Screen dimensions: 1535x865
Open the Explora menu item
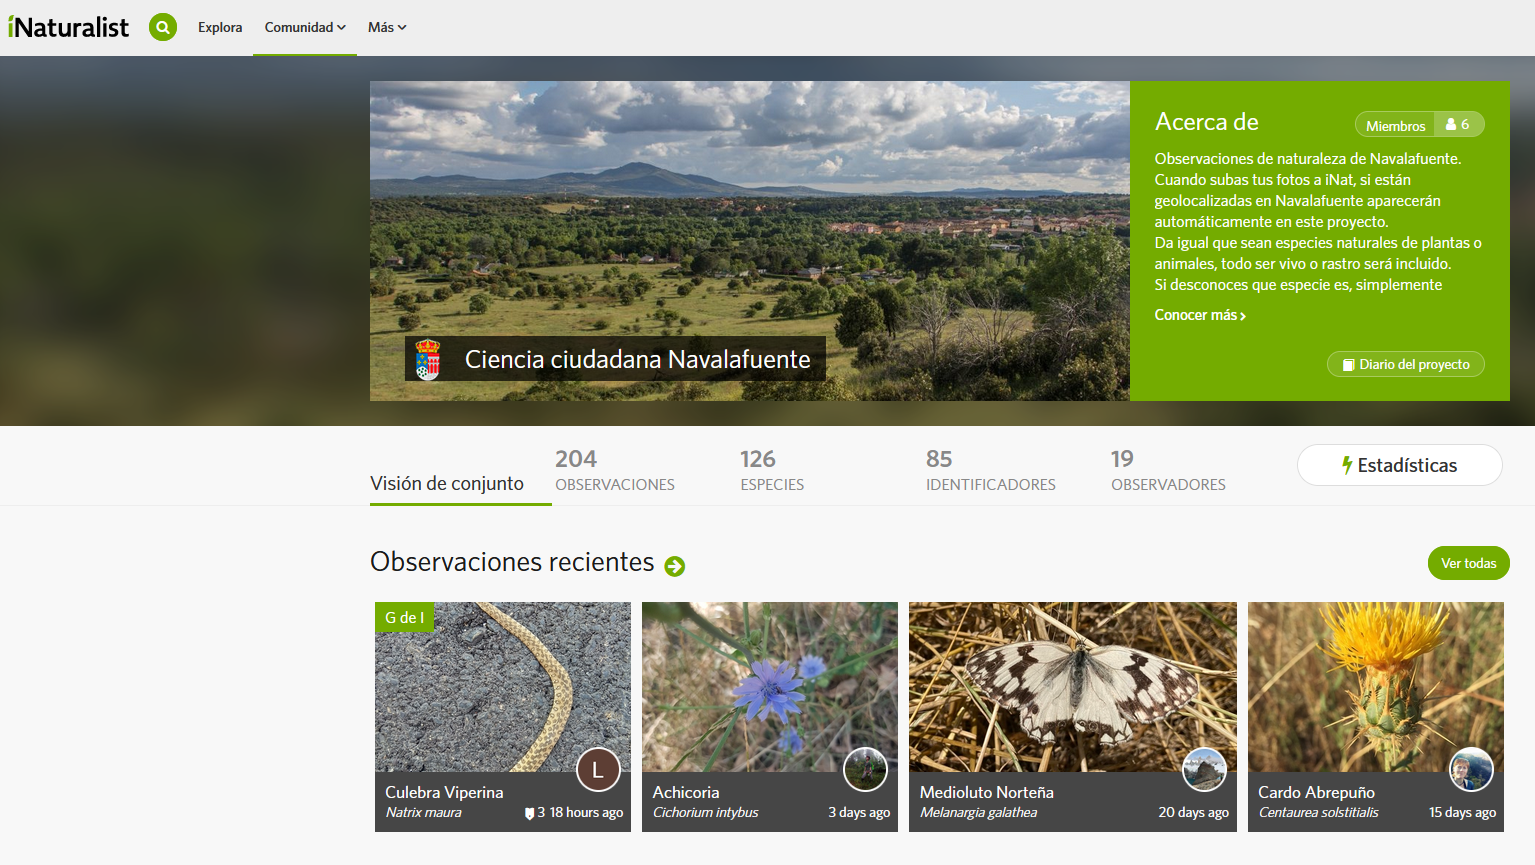point(220,27)
